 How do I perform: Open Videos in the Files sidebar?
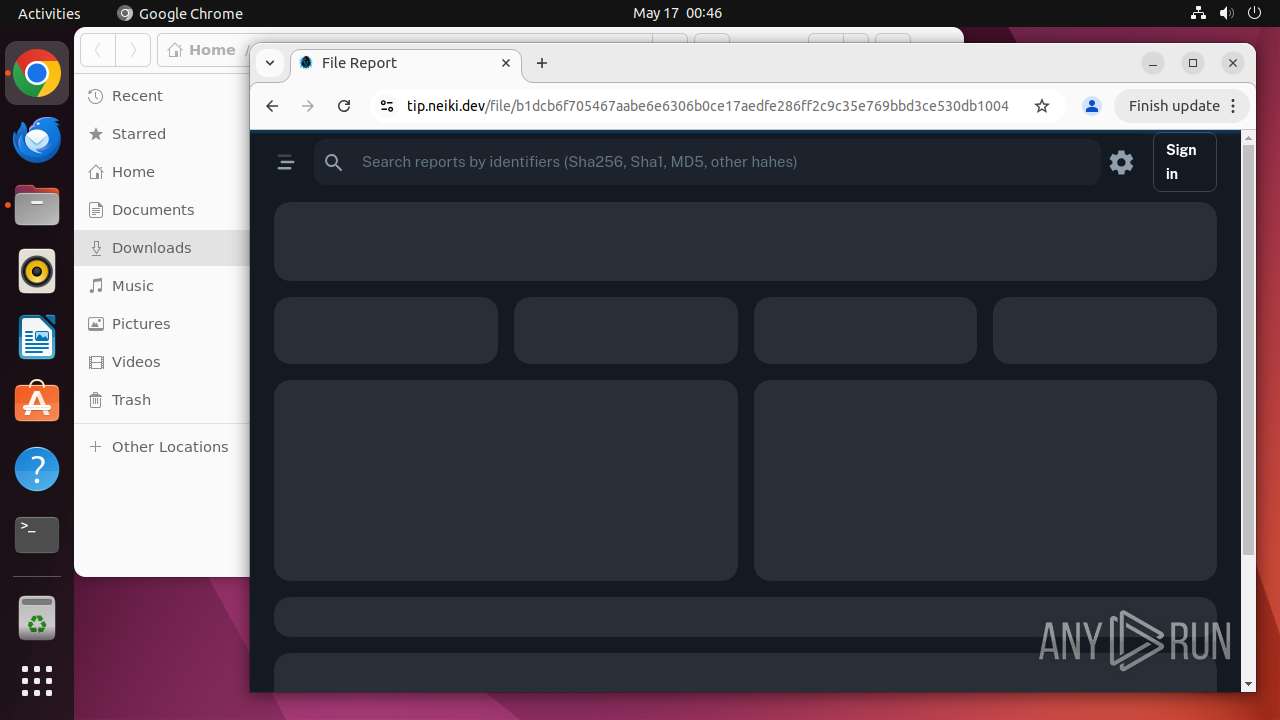pos(162,362)
